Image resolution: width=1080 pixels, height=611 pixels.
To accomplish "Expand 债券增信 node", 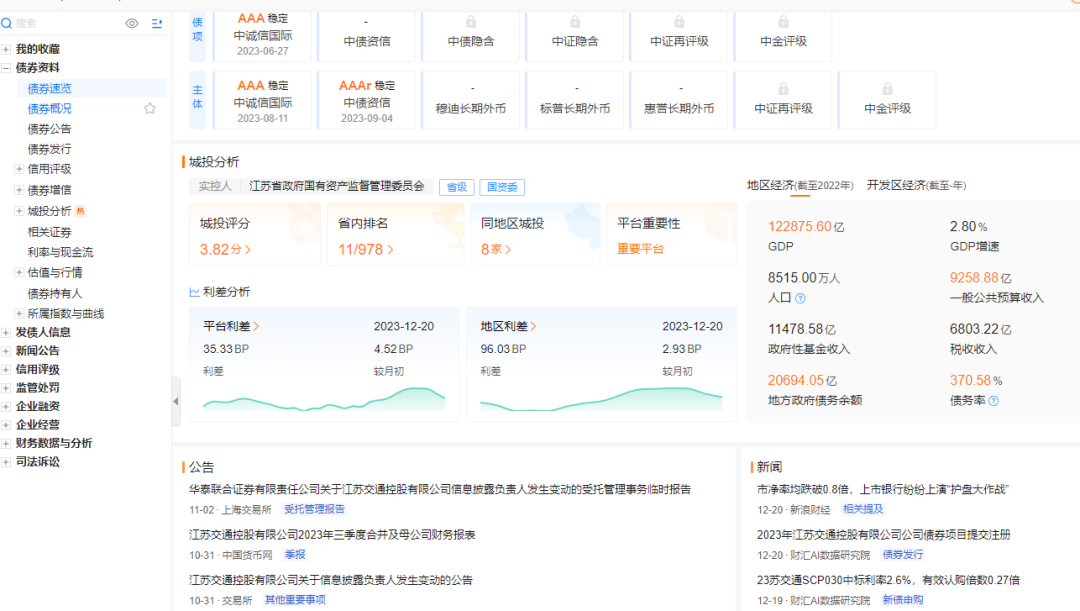I will point(19,189).
